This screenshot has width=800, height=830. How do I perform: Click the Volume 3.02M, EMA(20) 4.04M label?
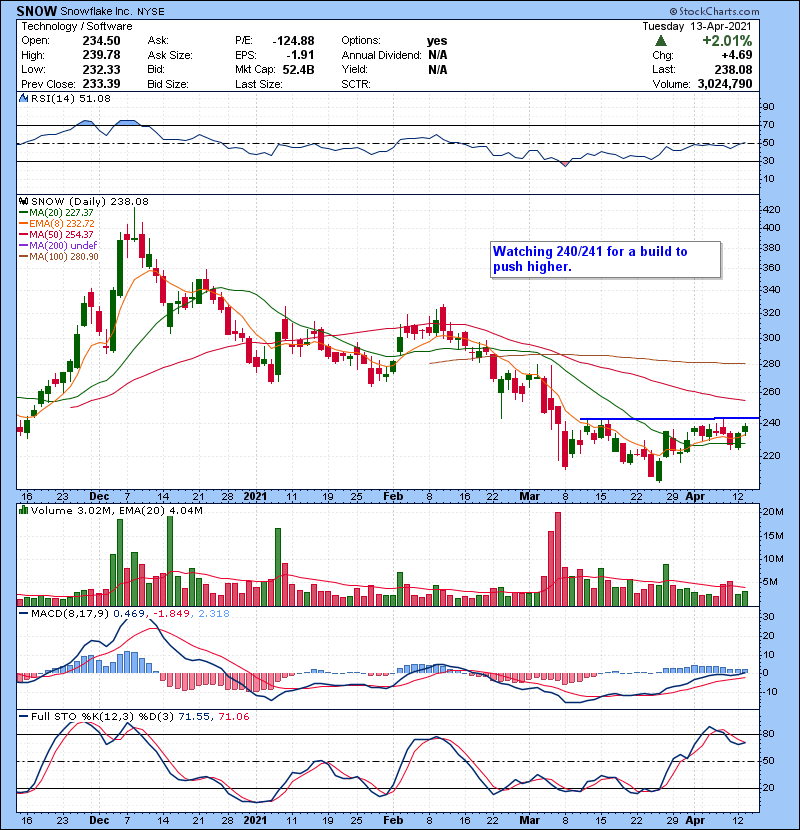coord(116,511)
